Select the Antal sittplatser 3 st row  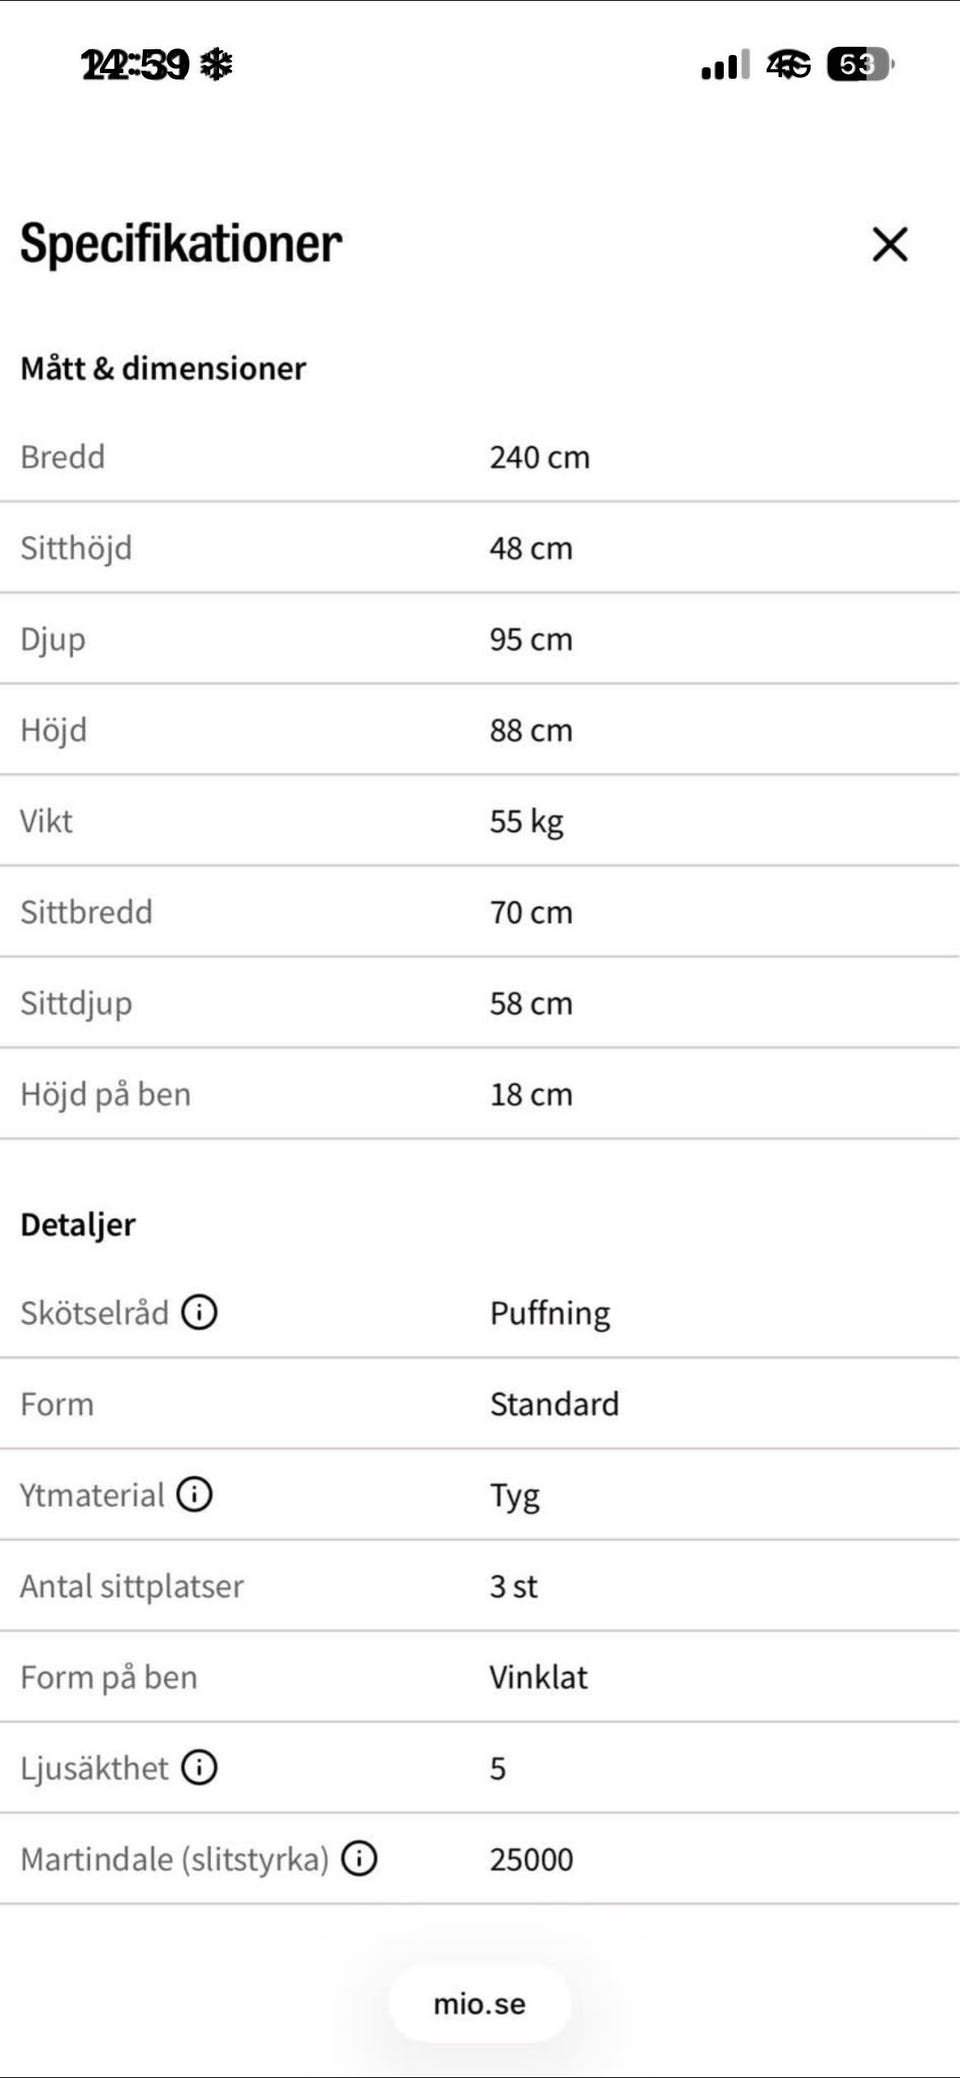[x=480, y=1586]
